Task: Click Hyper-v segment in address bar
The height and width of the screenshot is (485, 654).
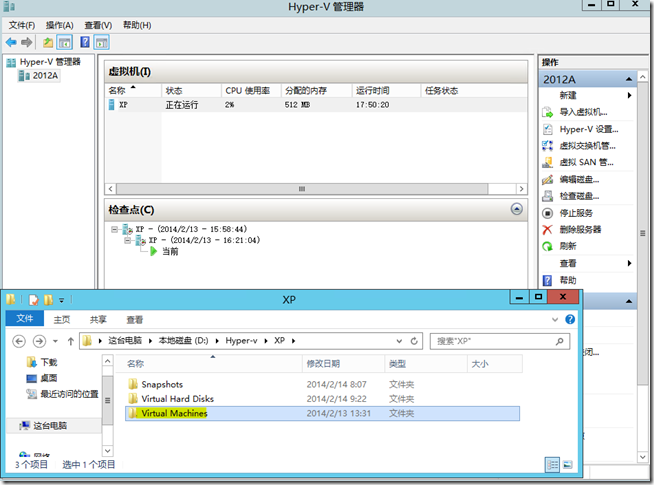Action: tap(241, 341)
